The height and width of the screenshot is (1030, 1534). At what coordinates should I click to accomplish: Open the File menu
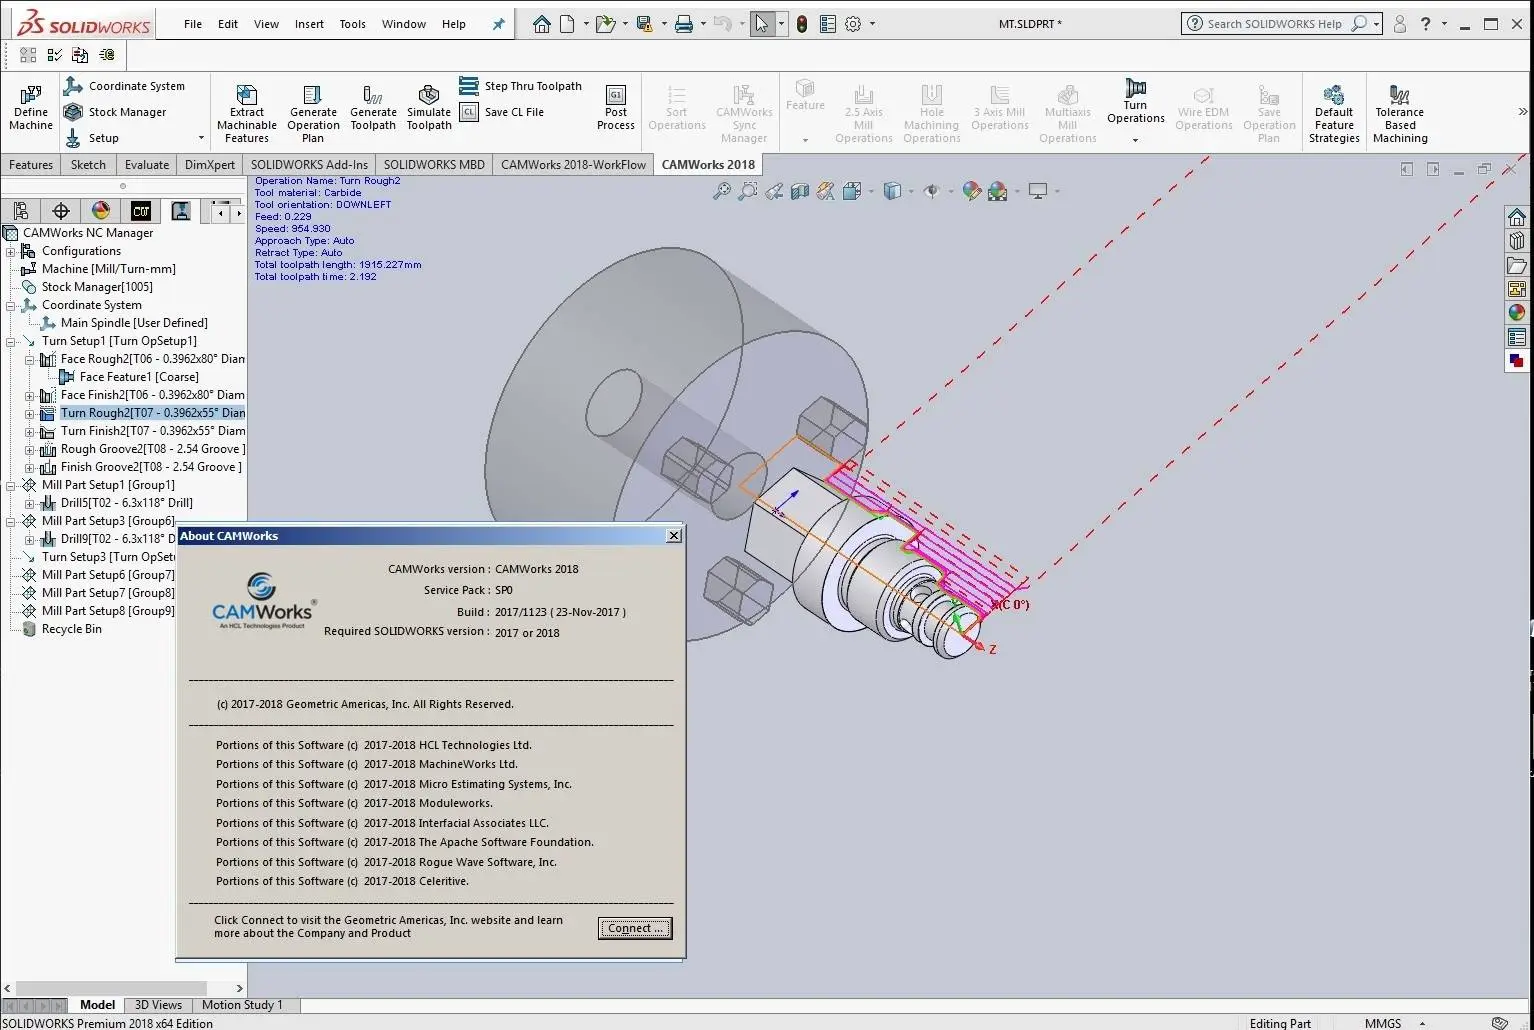(x=193, y=24)
